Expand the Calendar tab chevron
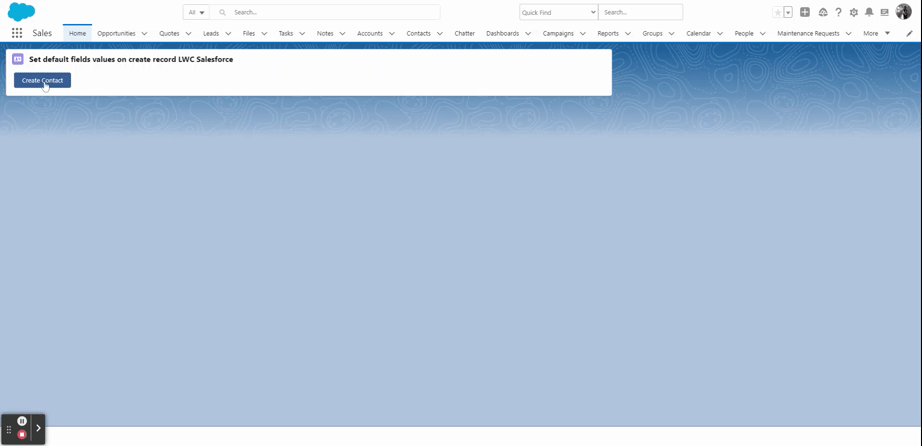This screenshot has height=446, width=922. click(x=720, y=34)
